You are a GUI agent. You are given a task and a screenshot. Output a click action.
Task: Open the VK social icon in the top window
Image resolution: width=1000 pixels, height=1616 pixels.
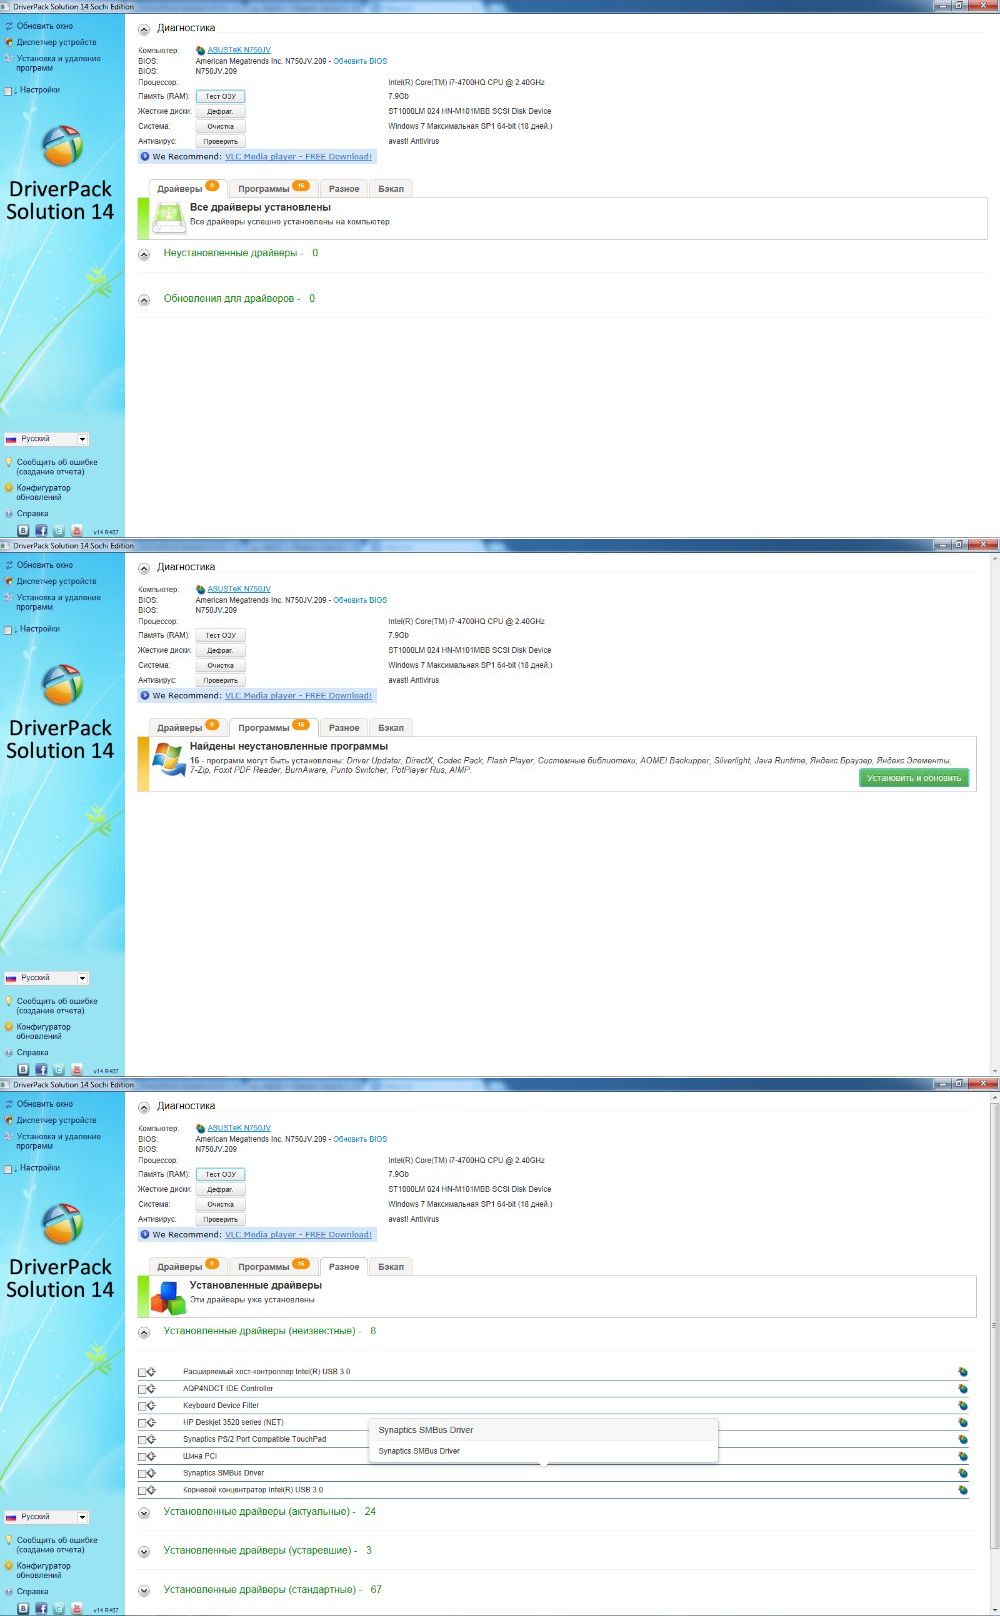click(x=23, y=531)
